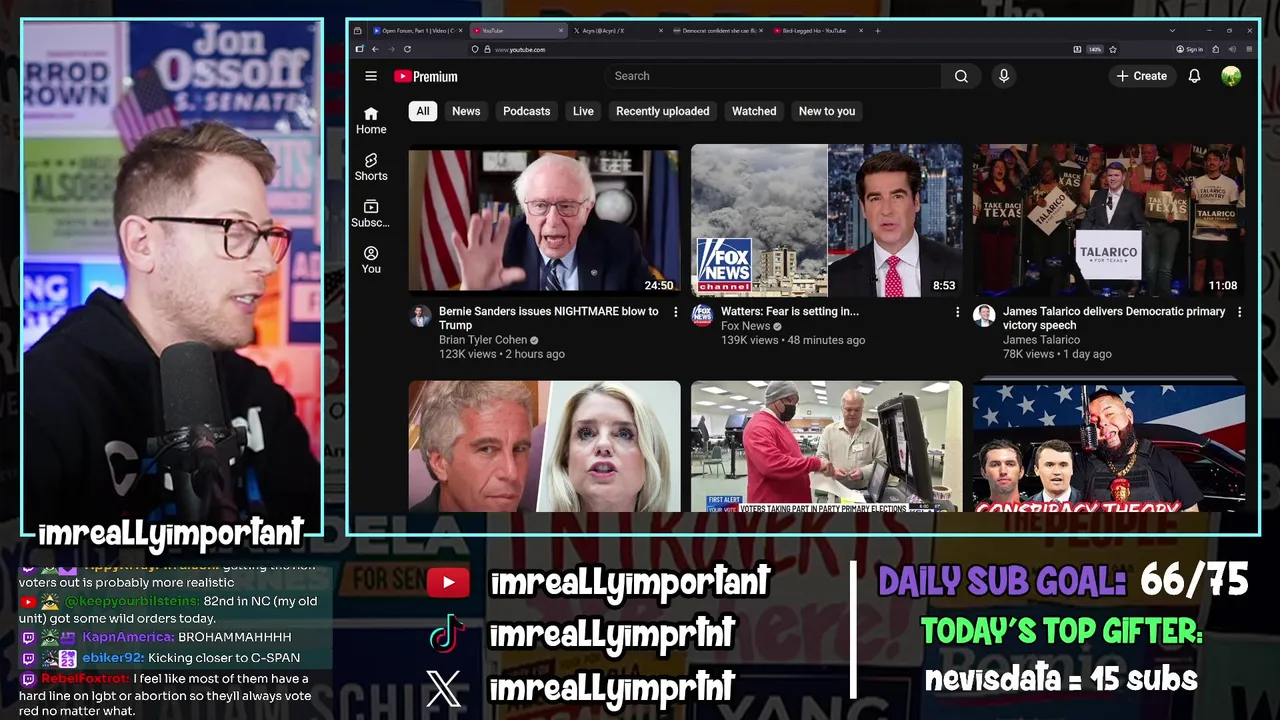1280x720 pixels.
Task: Click the search magnifier button
Action: [x=961, y=76]
